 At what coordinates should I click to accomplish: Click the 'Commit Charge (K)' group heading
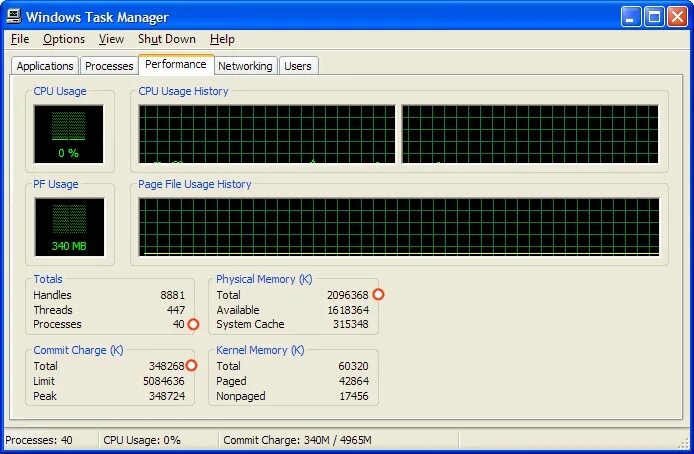tap(78, 350)
